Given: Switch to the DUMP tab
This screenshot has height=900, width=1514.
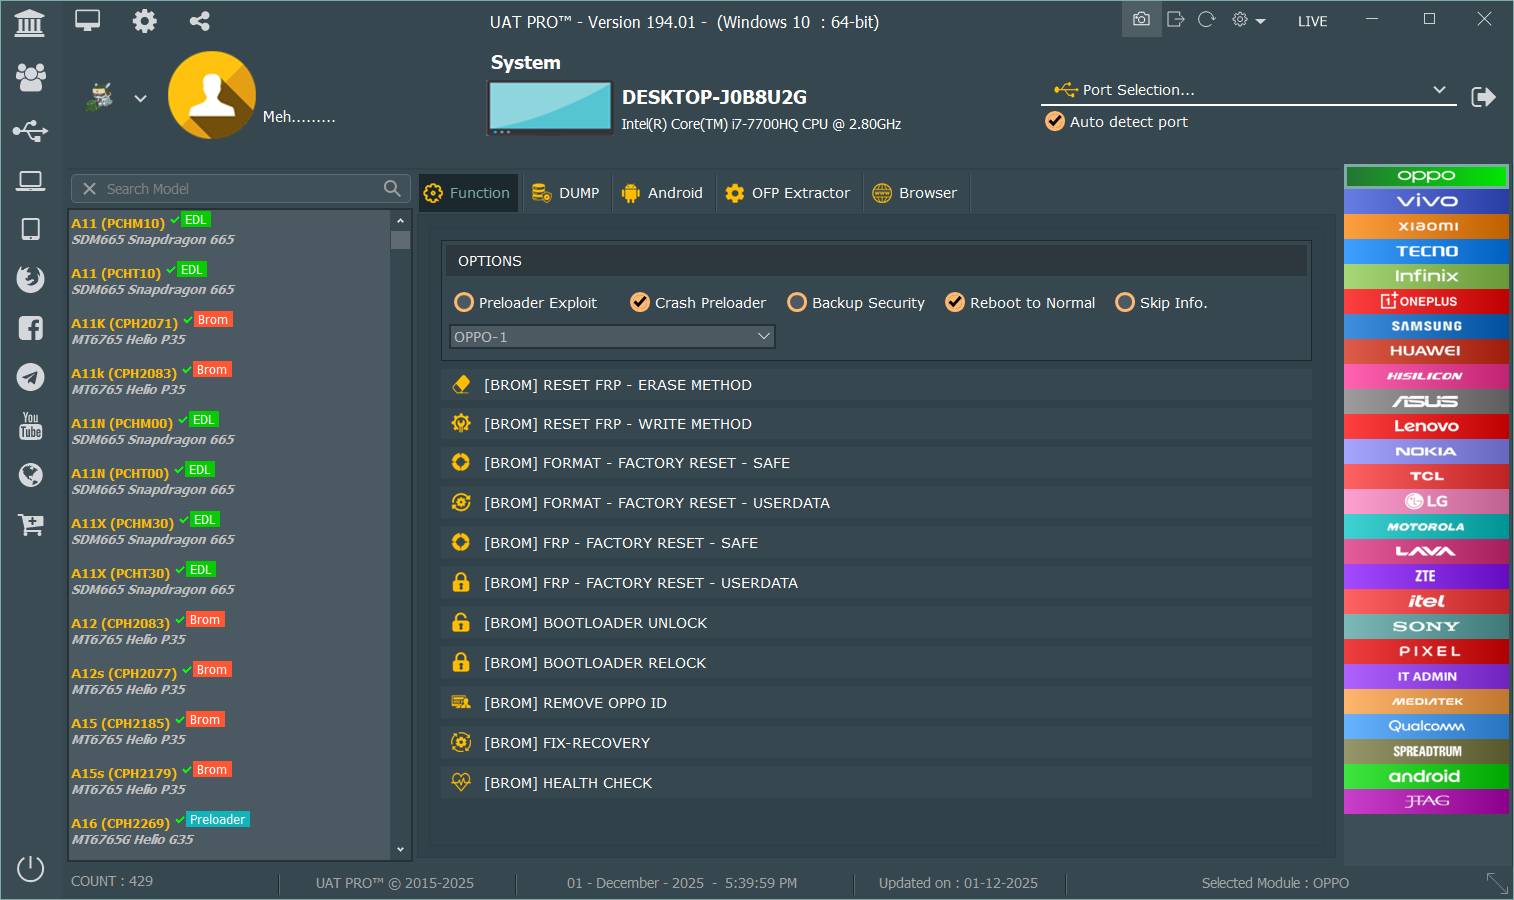Looking at the screenshot, I should coord(566,193).
